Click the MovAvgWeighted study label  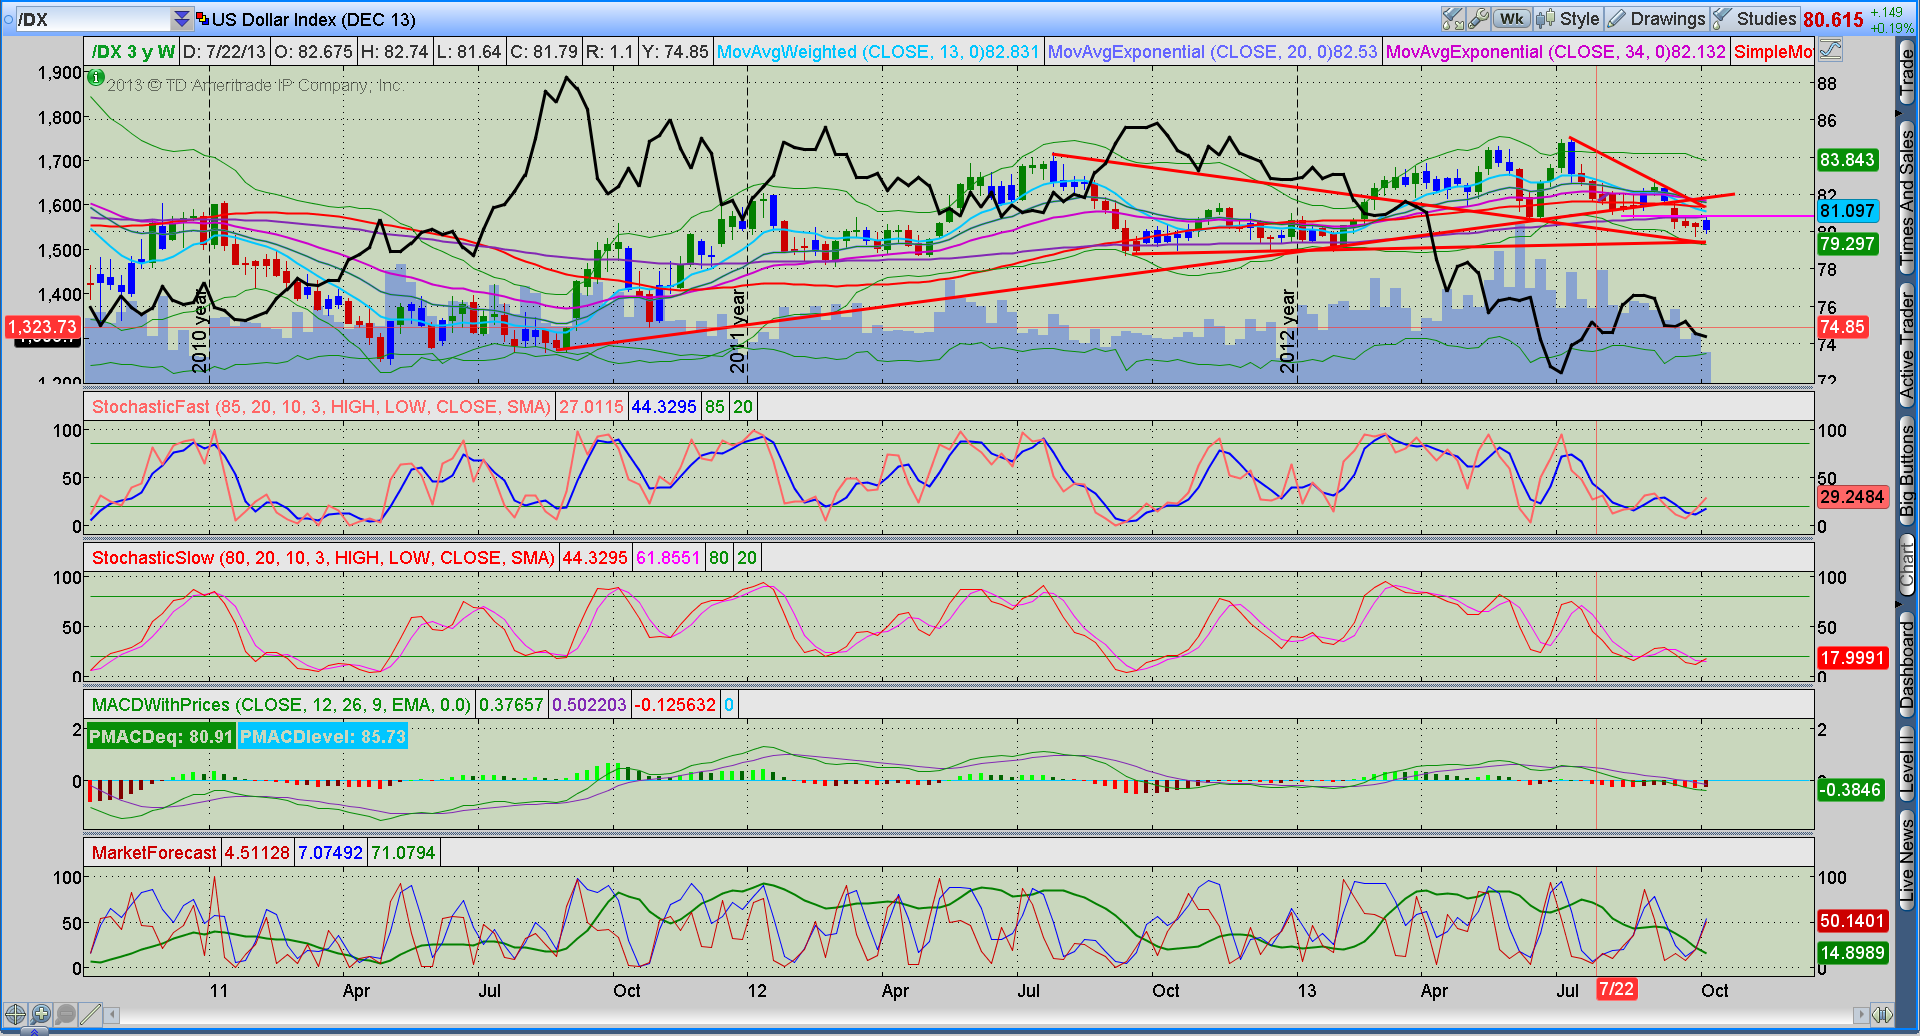click(878, 51)
